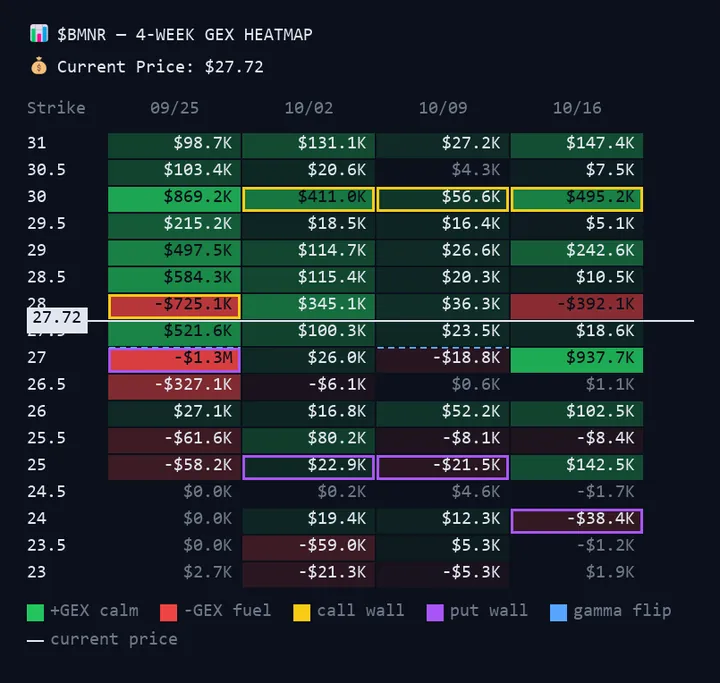Click the current price legend label
Image resolution: width=720 pixels, height=683 pixels.
click(114, 639)
